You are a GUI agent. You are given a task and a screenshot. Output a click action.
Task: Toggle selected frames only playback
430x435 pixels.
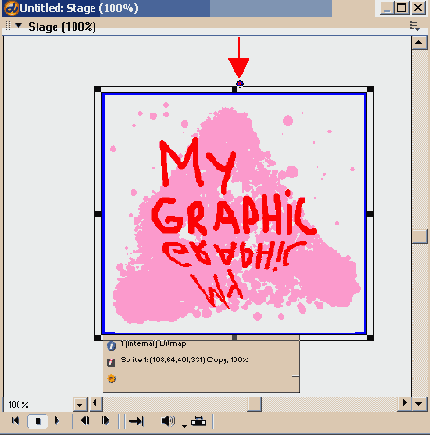pyautogui.click(x=198, y=421)
